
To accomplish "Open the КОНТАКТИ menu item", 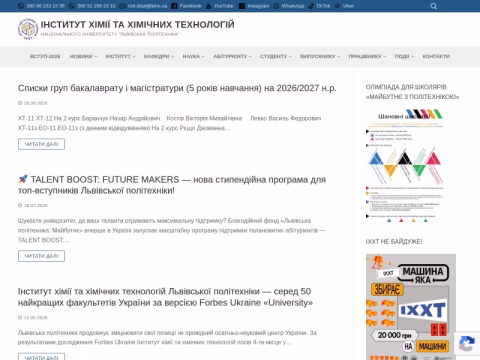I will 436,56.
